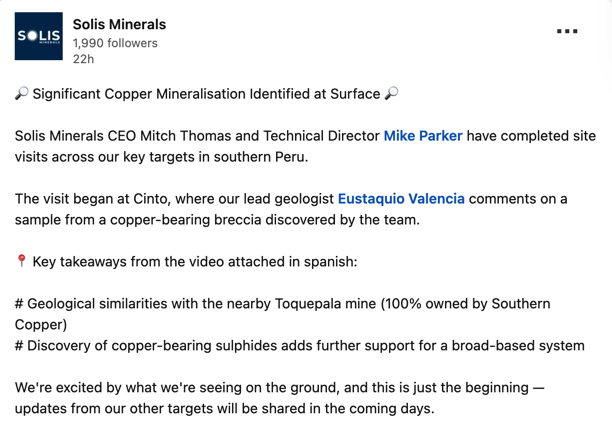Click the 'Geological similarities' bullet line
This screenshot has height=440, width=612.
click(x=283, y=304)
